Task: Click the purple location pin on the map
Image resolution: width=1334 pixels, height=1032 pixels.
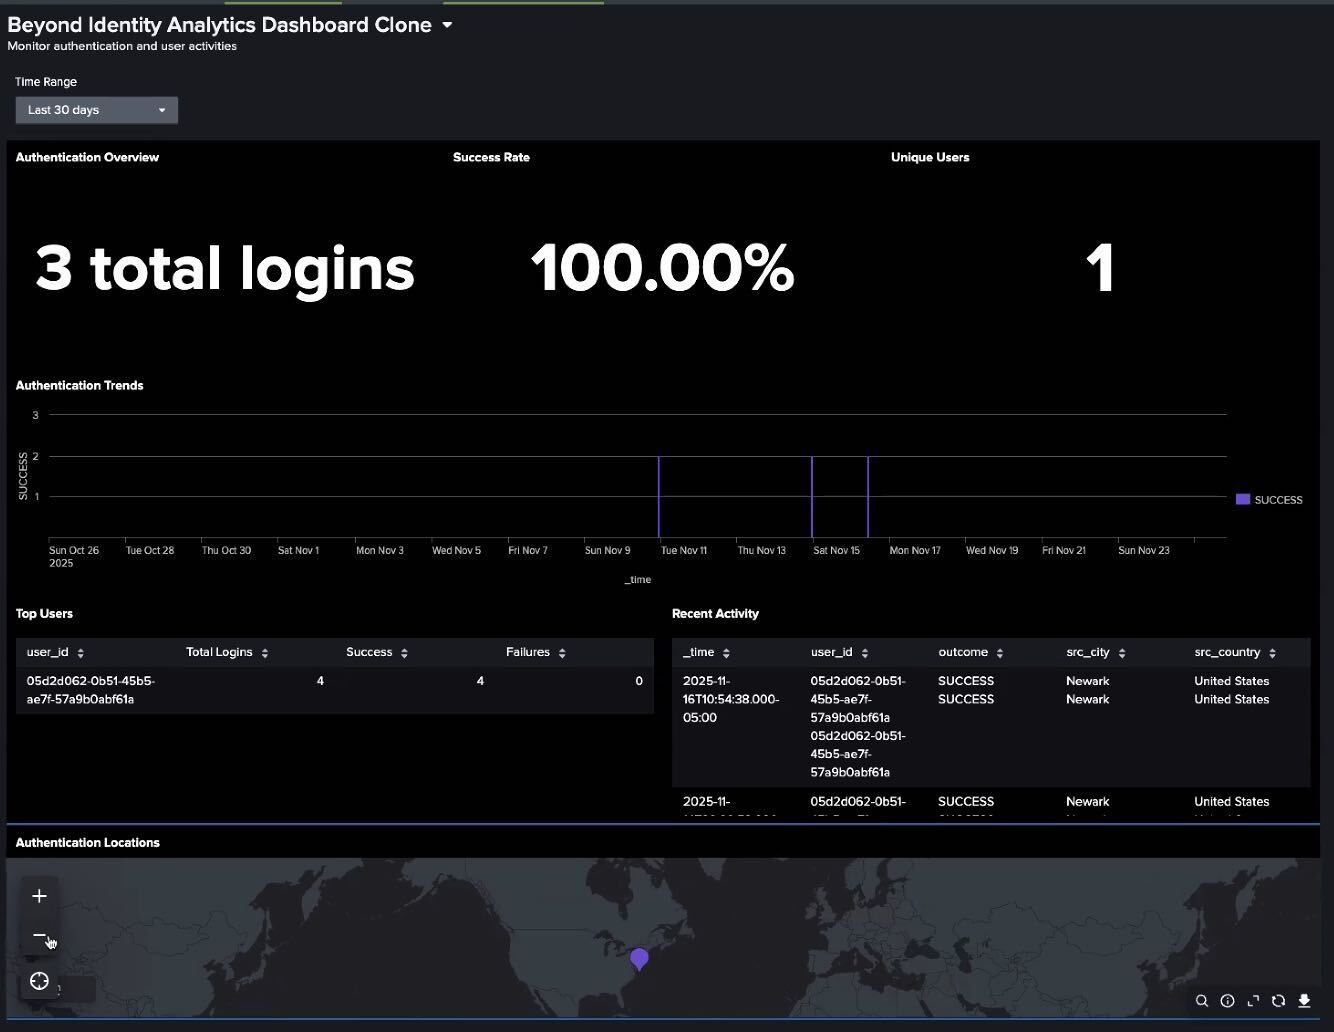Action: click(x=639, y=958)
